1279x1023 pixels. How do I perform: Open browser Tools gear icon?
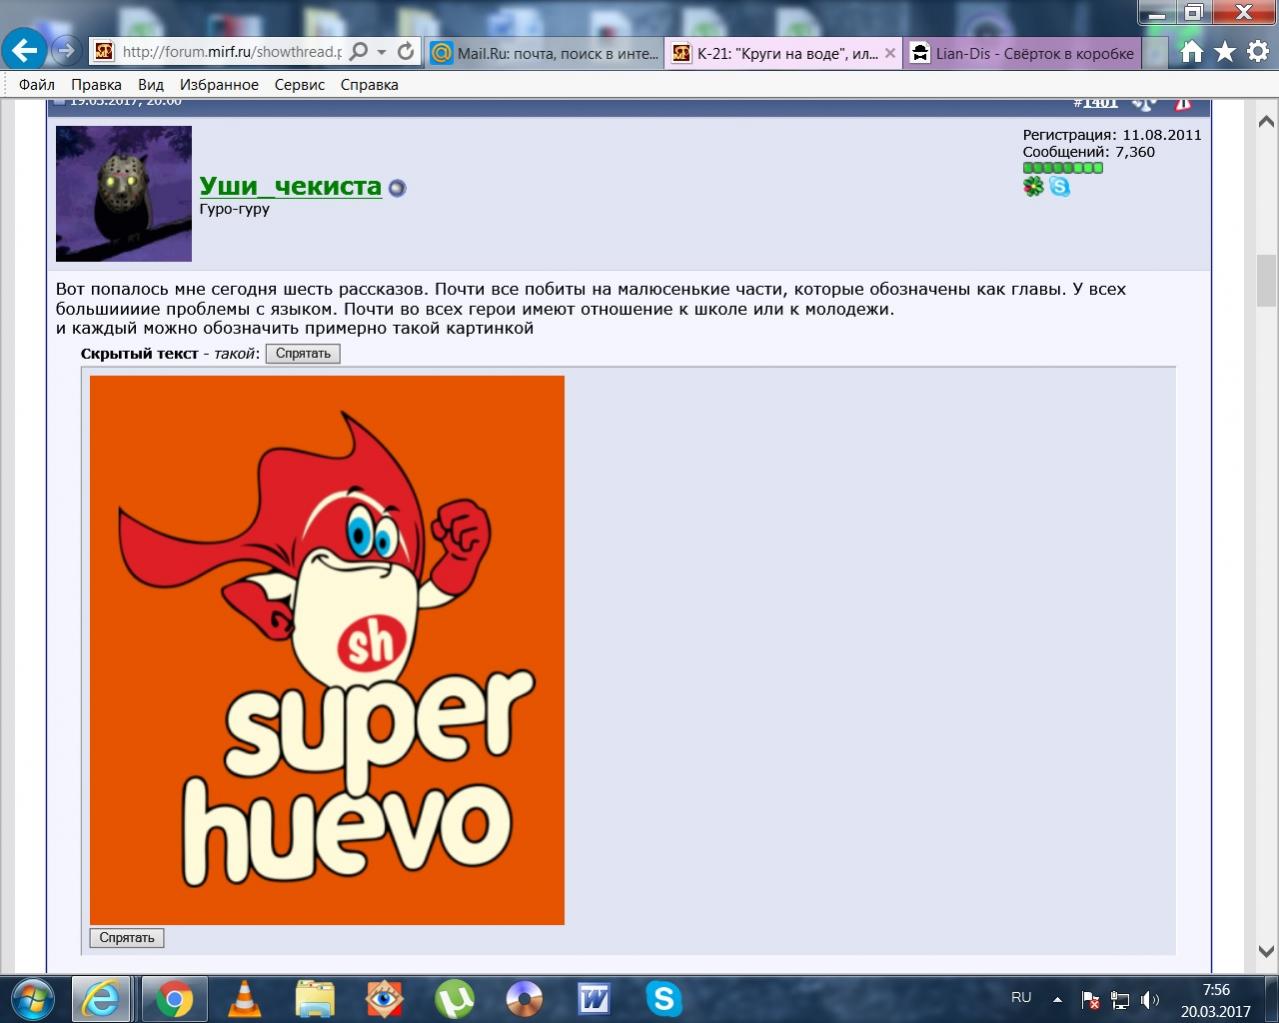coord(1257,53)
